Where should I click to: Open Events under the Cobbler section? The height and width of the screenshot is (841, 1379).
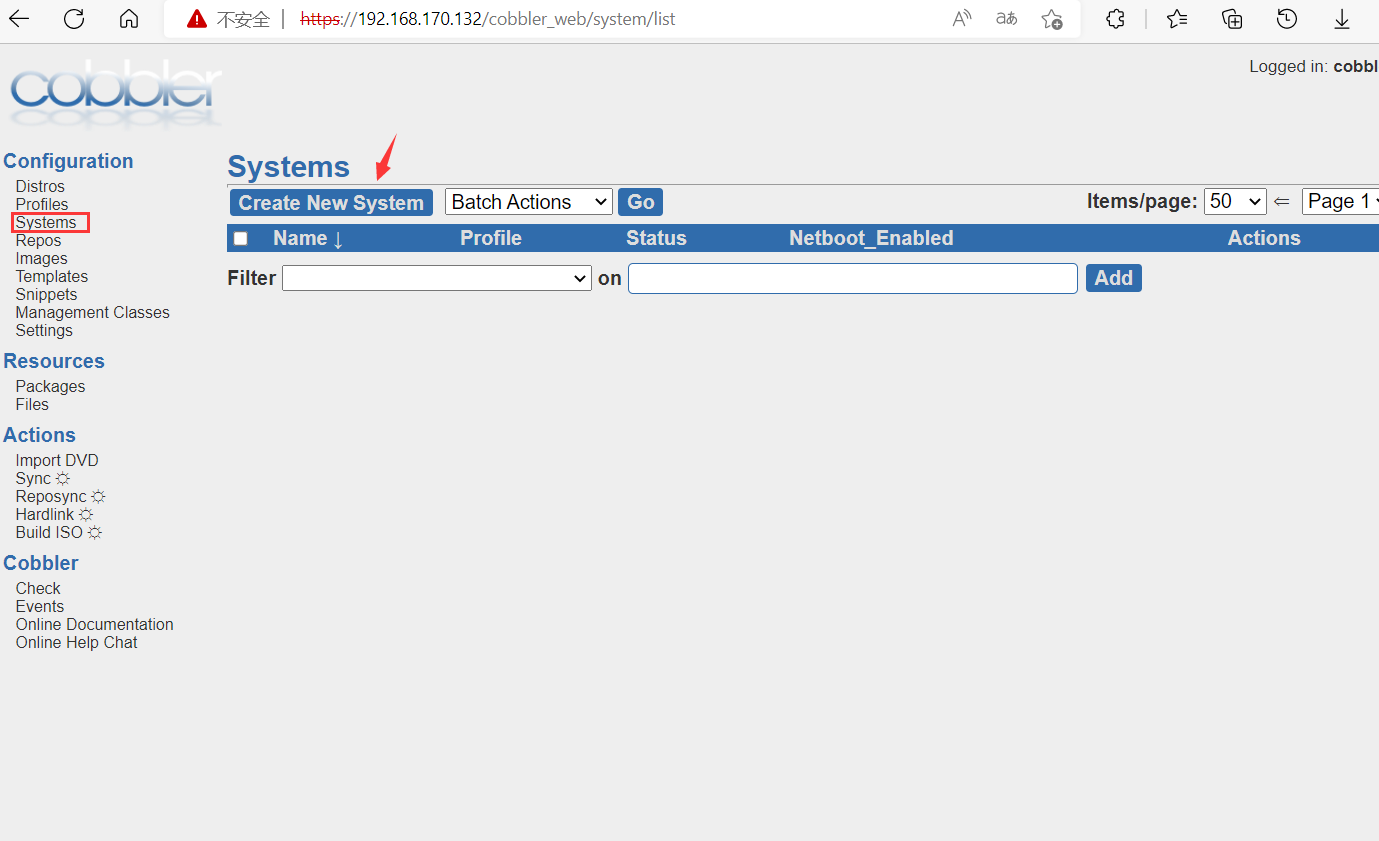(x=40, y=607)
